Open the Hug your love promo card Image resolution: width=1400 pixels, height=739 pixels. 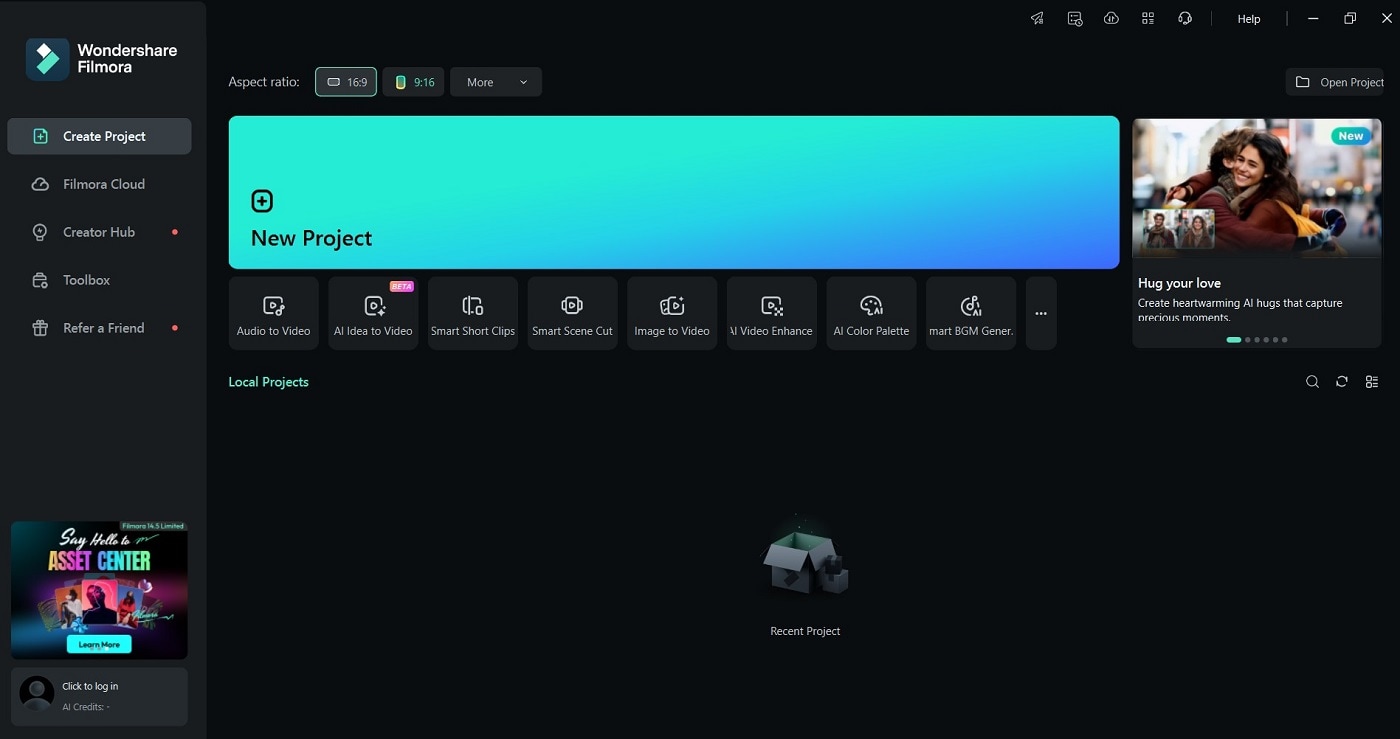(1257, 233)
